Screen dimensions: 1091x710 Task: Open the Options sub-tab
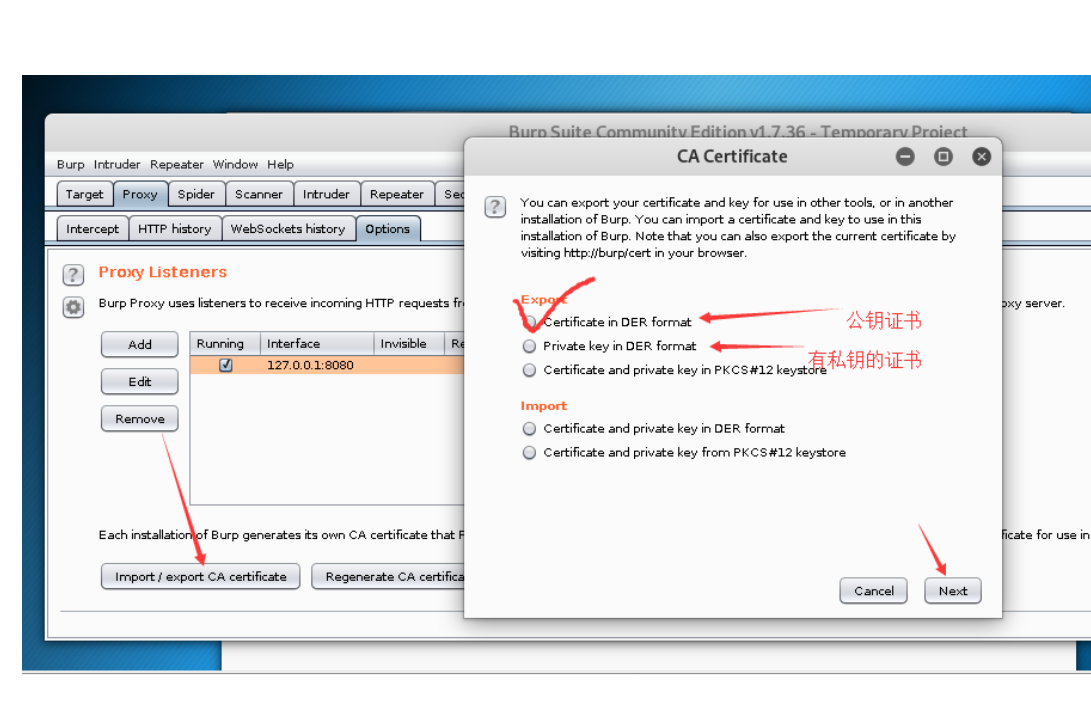(388, 229)
